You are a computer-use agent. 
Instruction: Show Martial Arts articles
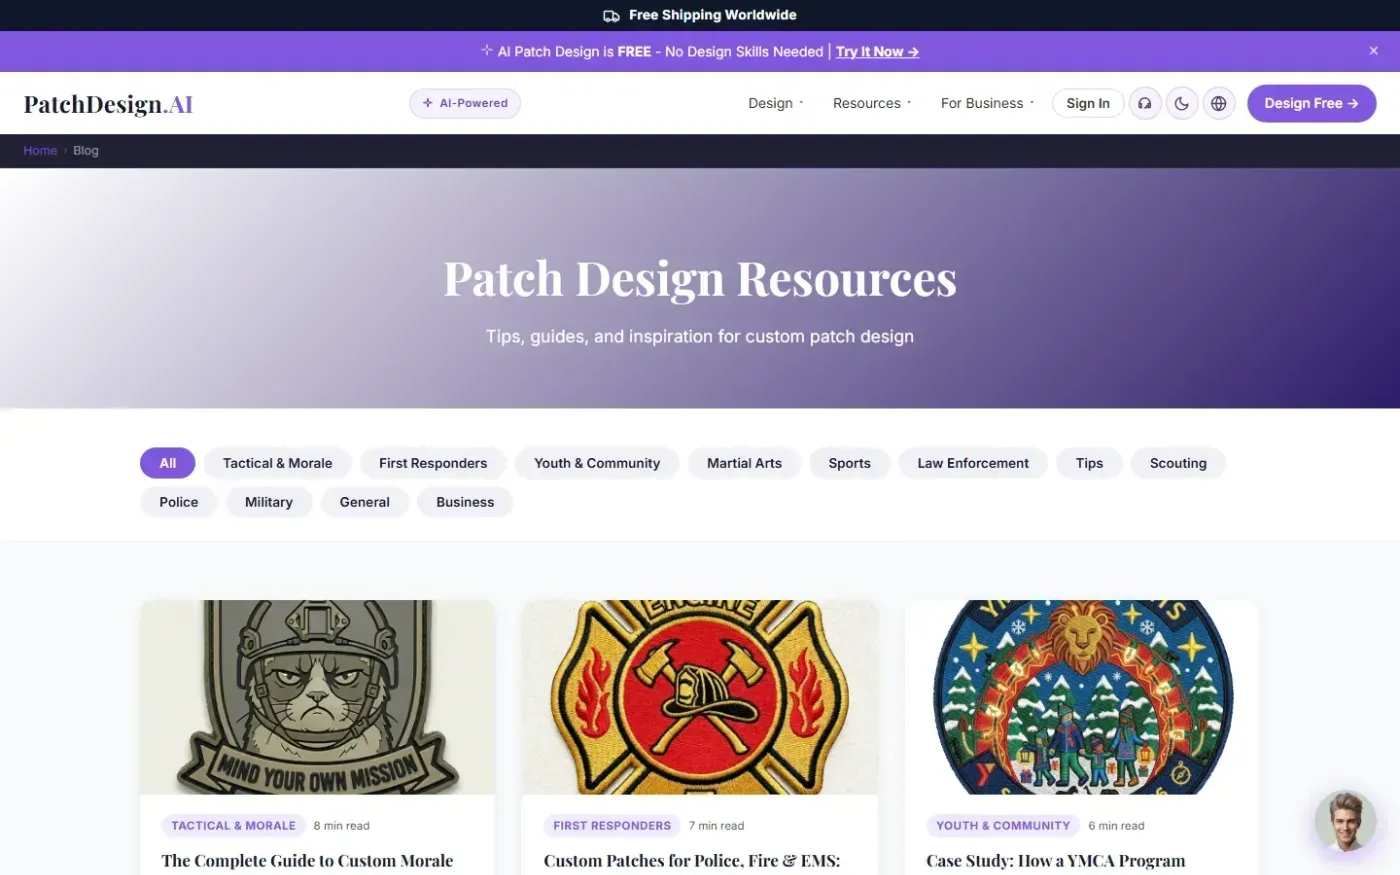pyautogui.click(x=744, y=463)
